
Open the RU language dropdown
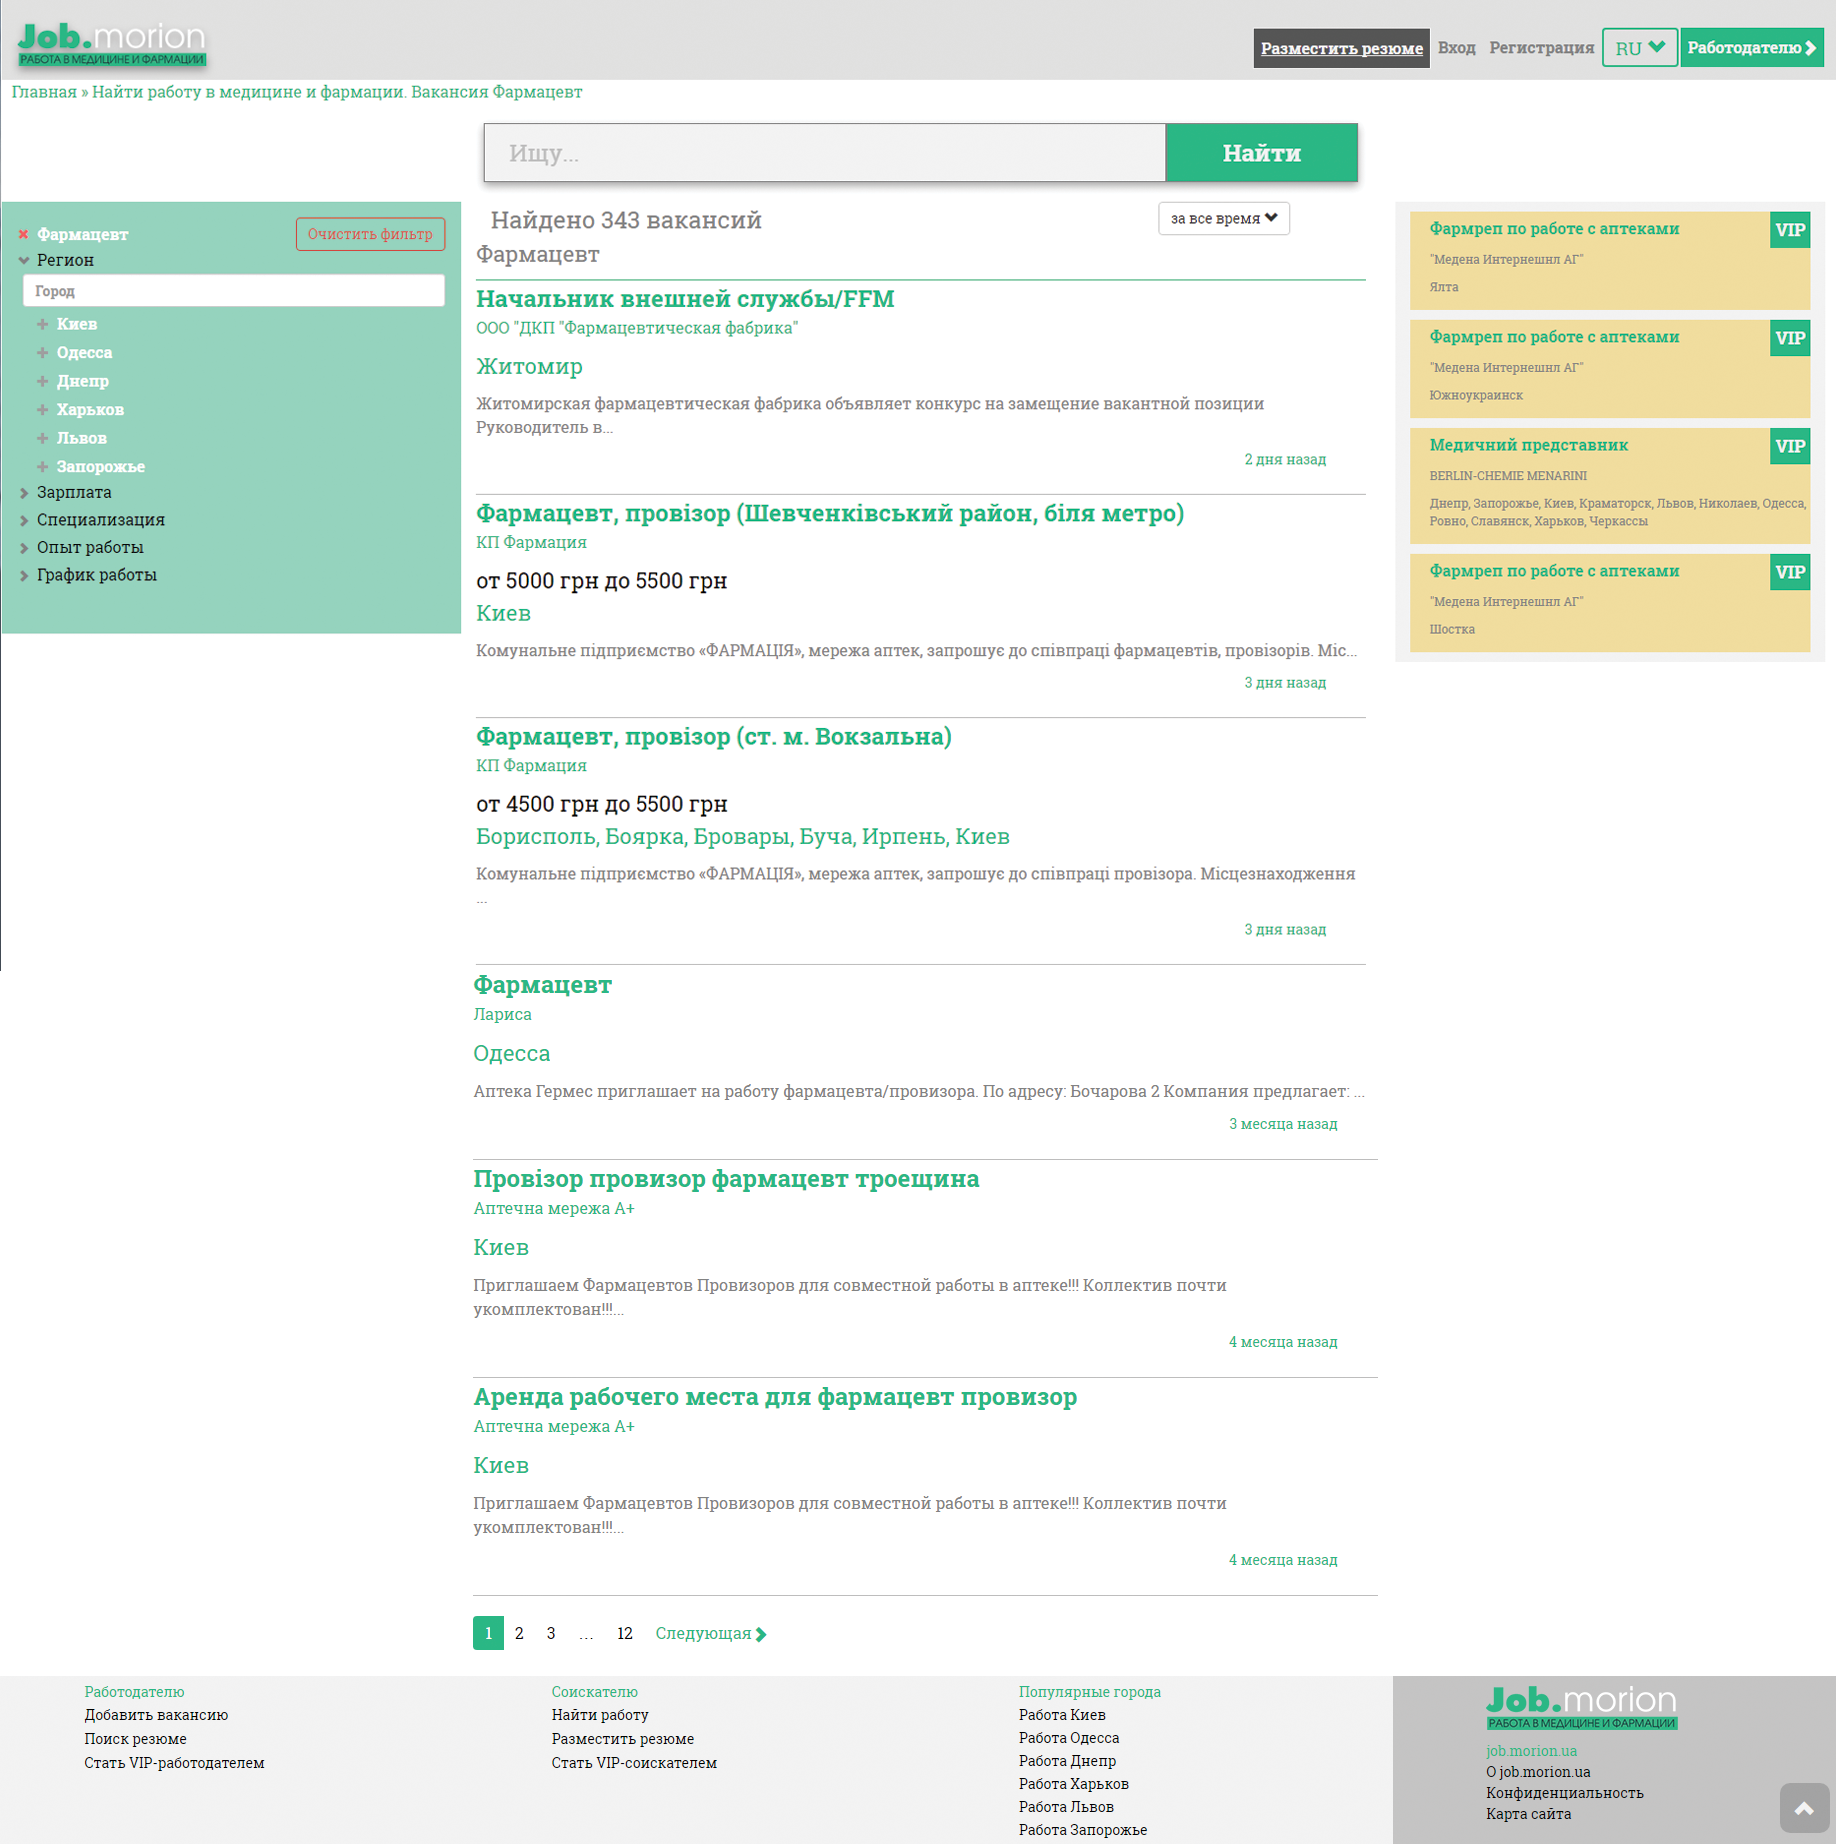pyautogui.click(x=1639, y=48)
